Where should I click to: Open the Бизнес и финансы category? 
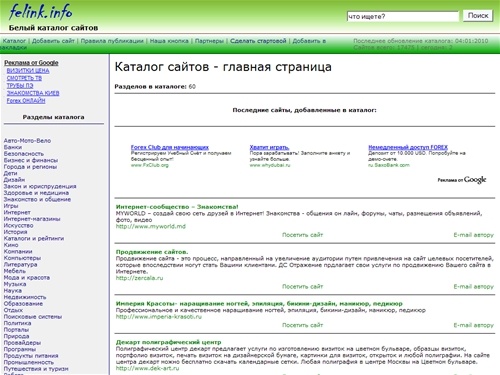tap(31, 160)
